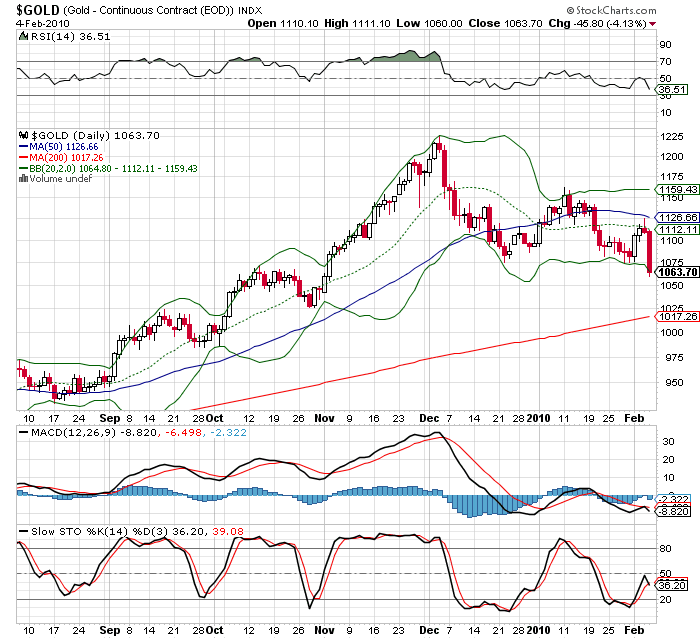Click the 1225 price axis label

tap(671, 137)
